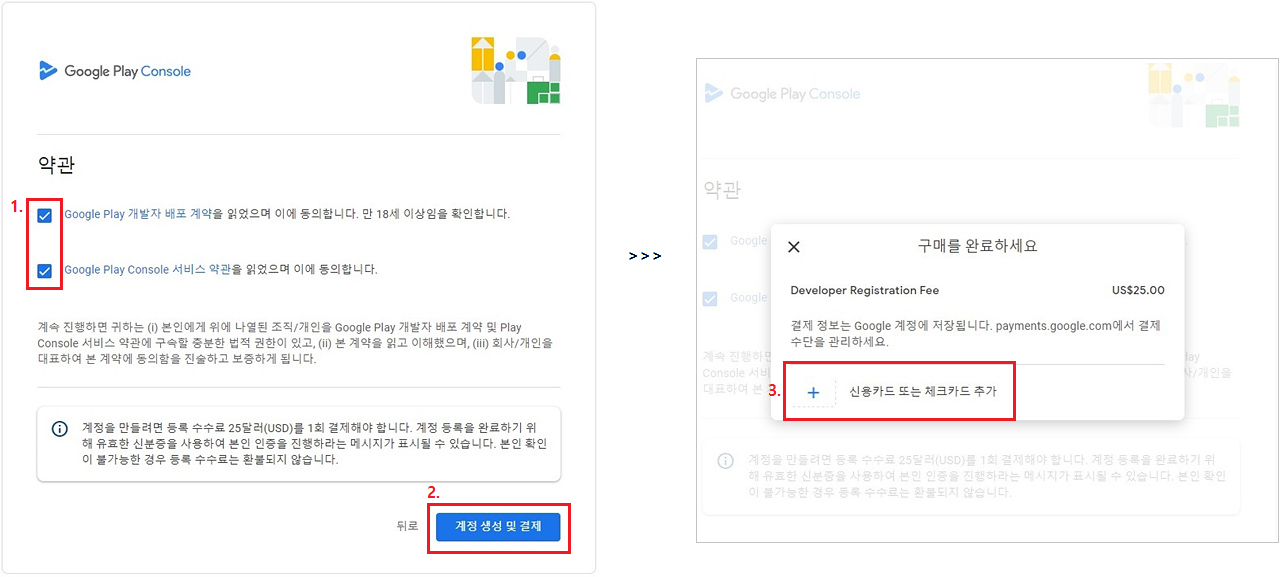Click the US$25.00 price
Image resolution: width=1285 pixels, height=577 pixels.
coord(1138,291)
